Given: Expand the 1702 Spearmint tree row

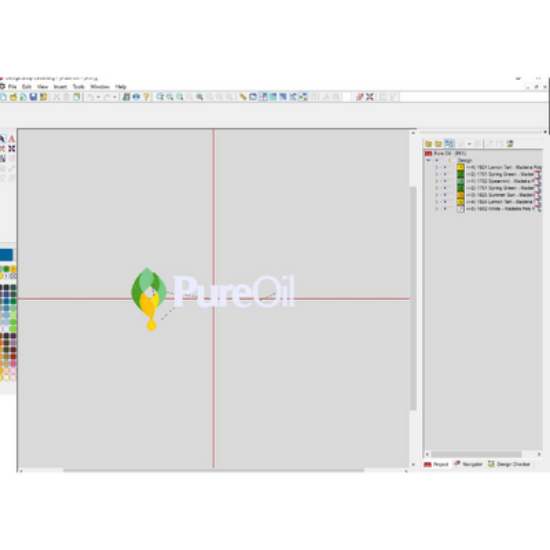Looking at the screenshot, I should point(437,181).
